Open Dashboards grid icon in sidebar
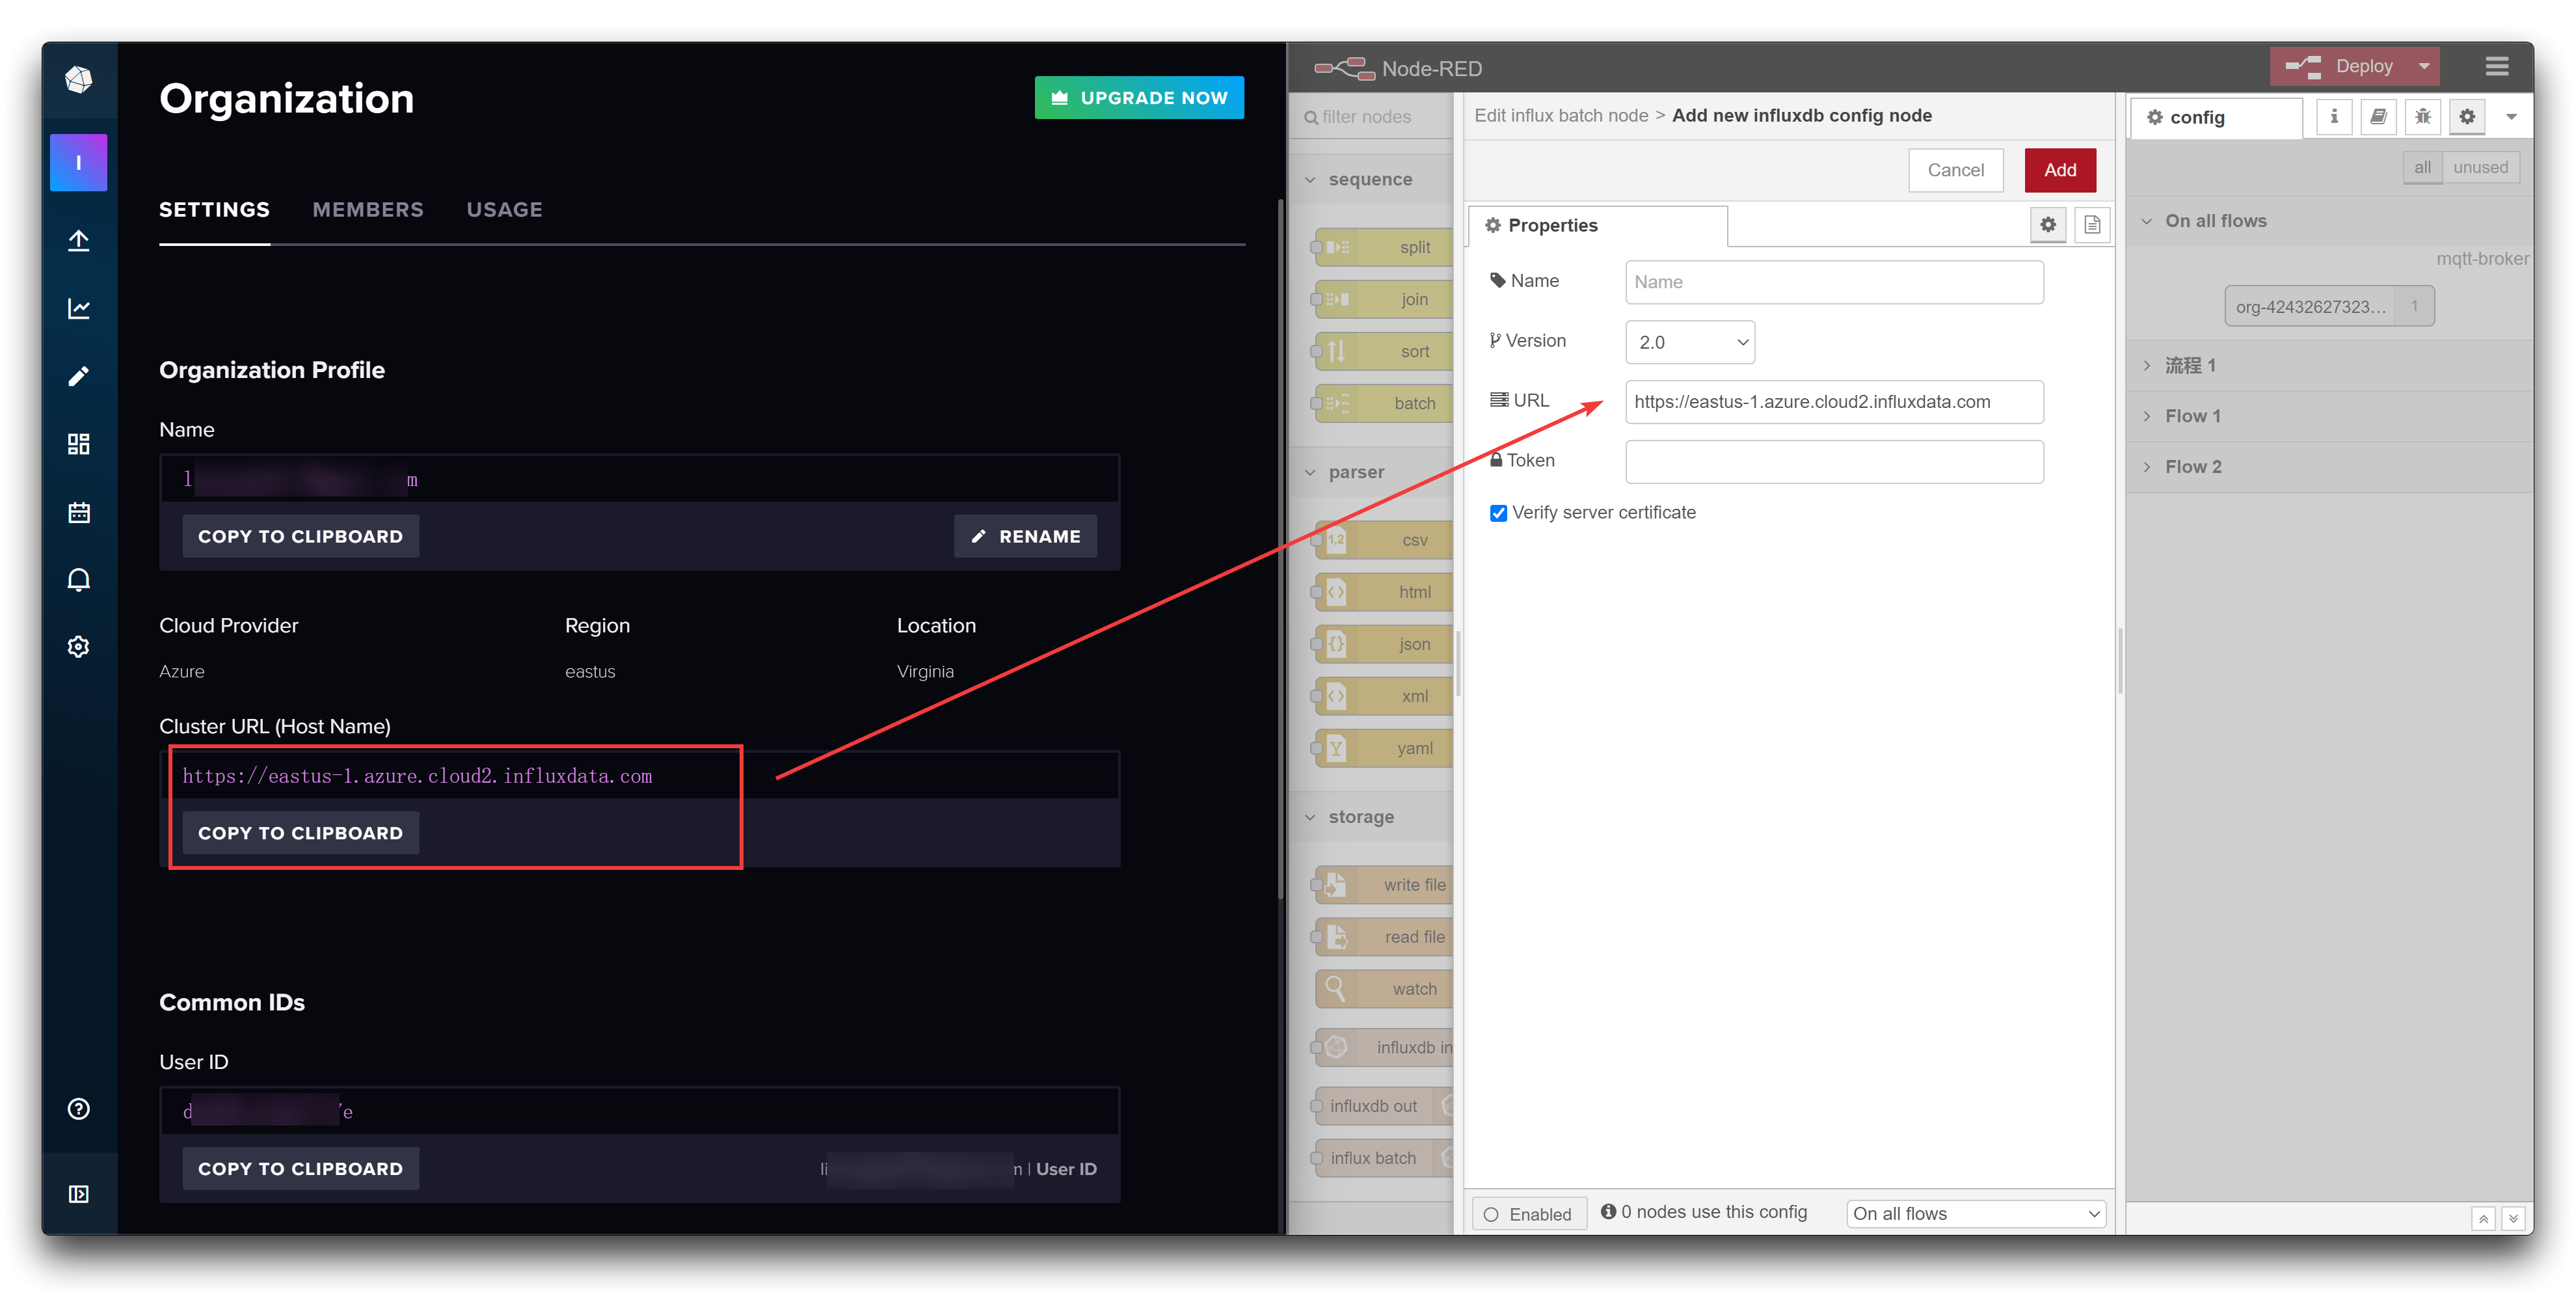 point(78,444)
